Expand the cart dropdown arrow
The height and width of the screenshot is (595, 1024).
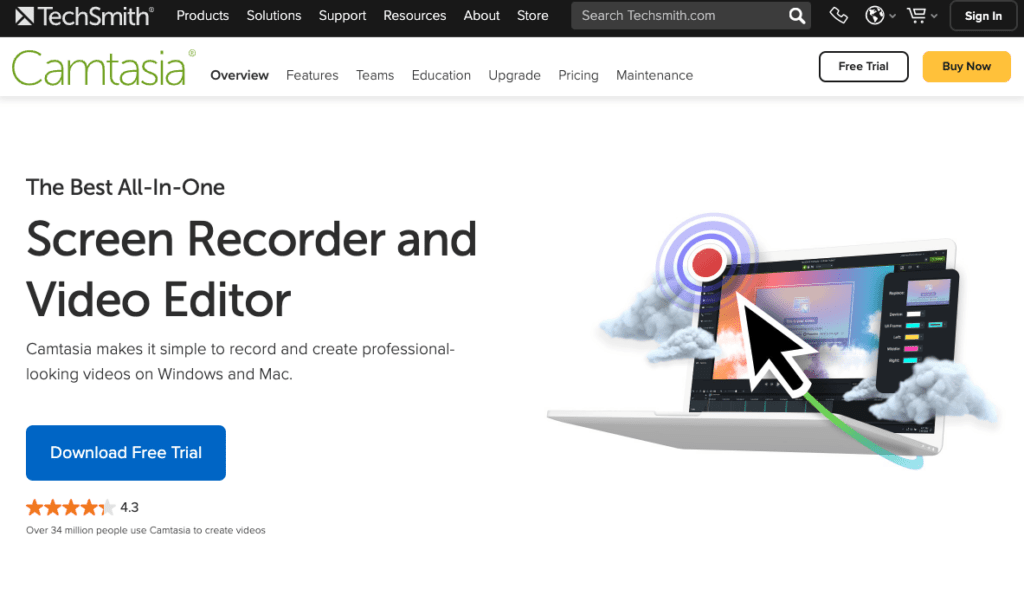tap(934, 16)
